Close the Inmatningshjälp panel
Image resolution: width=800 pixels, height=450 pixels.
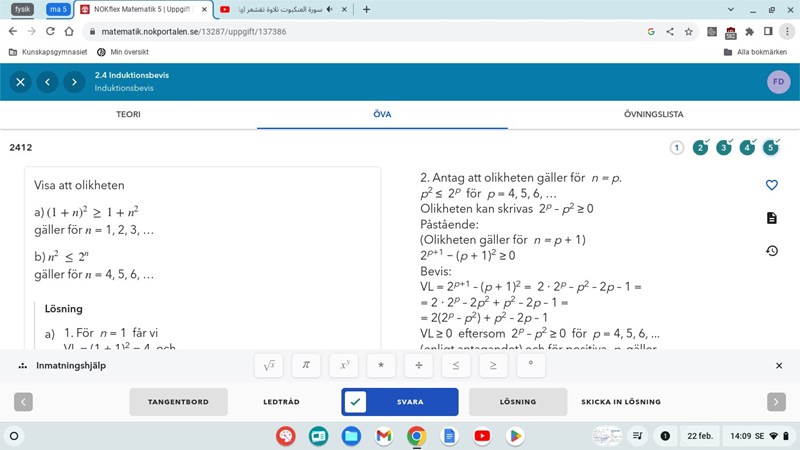click(779, 366)
